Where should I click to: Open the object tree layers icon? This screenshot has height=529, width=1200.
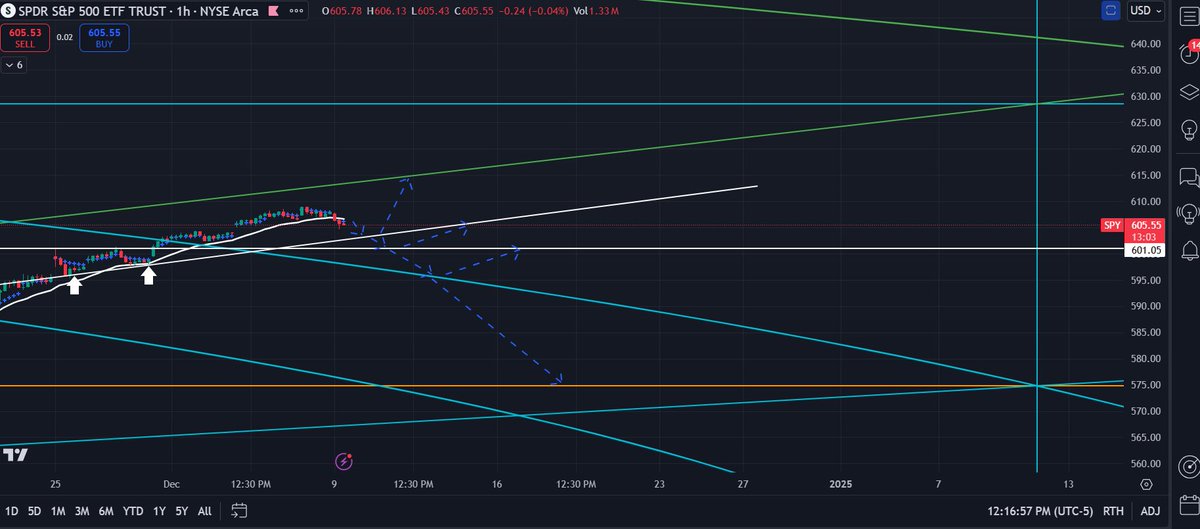(x=1188, y=90)
